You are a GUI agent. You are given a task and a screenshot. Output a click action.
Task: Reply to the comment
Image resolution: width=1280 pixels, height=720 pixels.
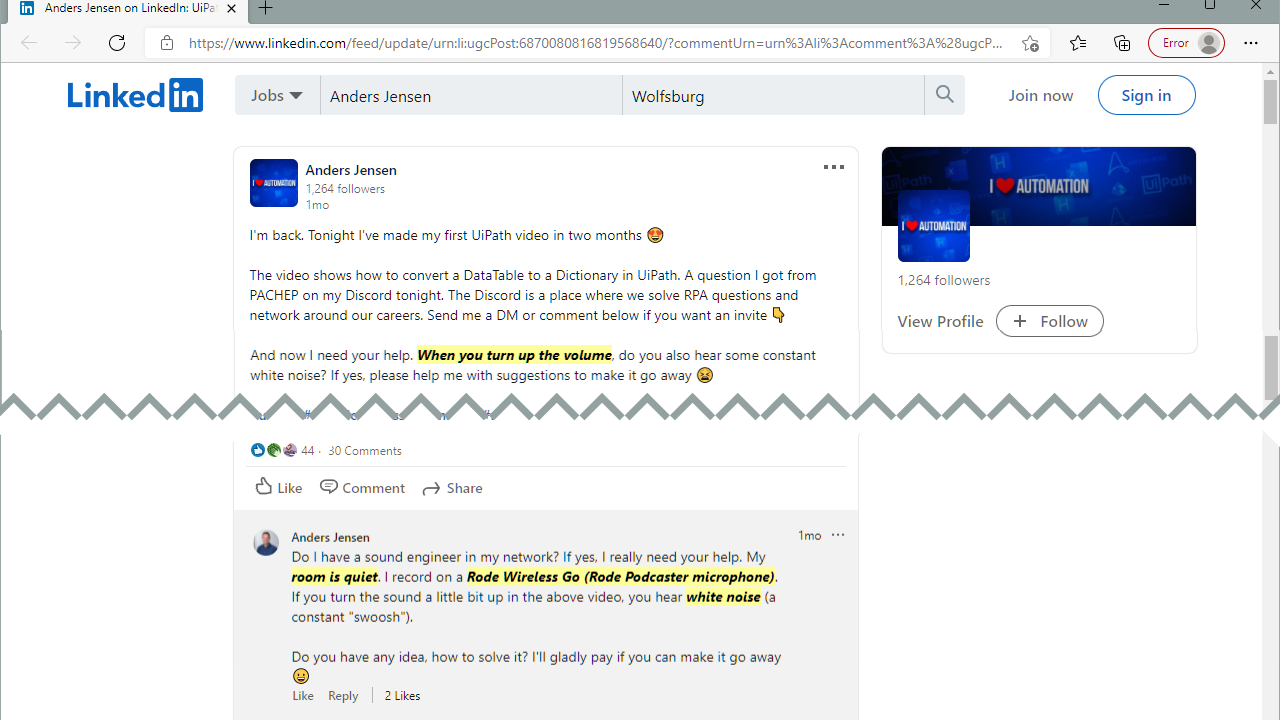(343, 695)
